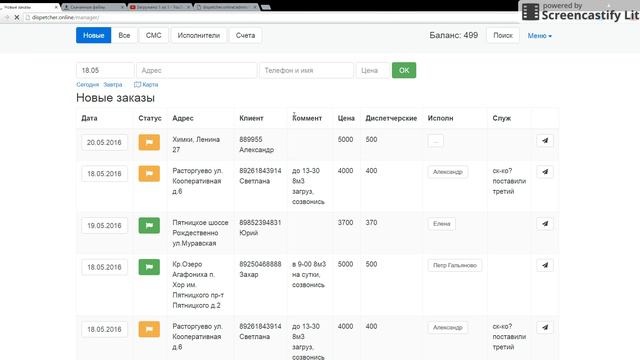Click the Коммент column header
640x360 pixels.
307,118
